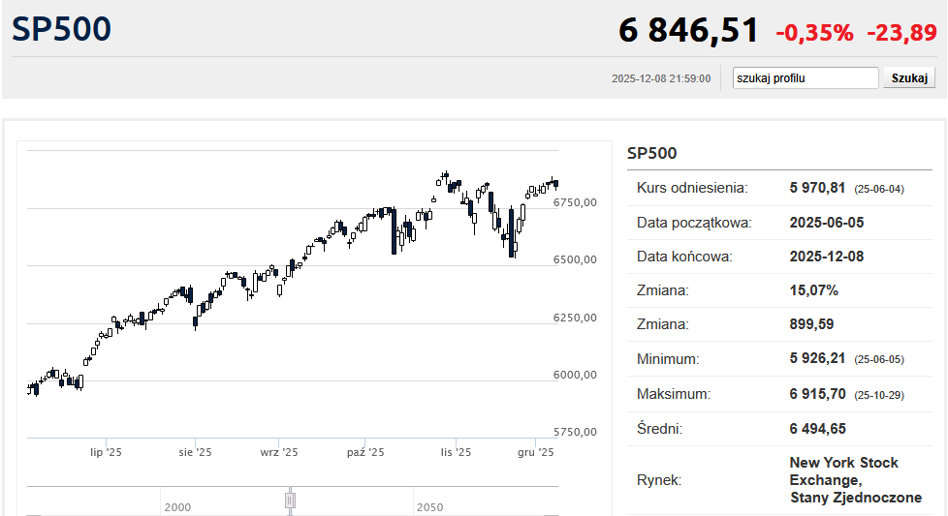The width and height of the screenshot is (948, 516).
Task: Click the "lip '25" month label on chart
Action: [x=106, y=452]
